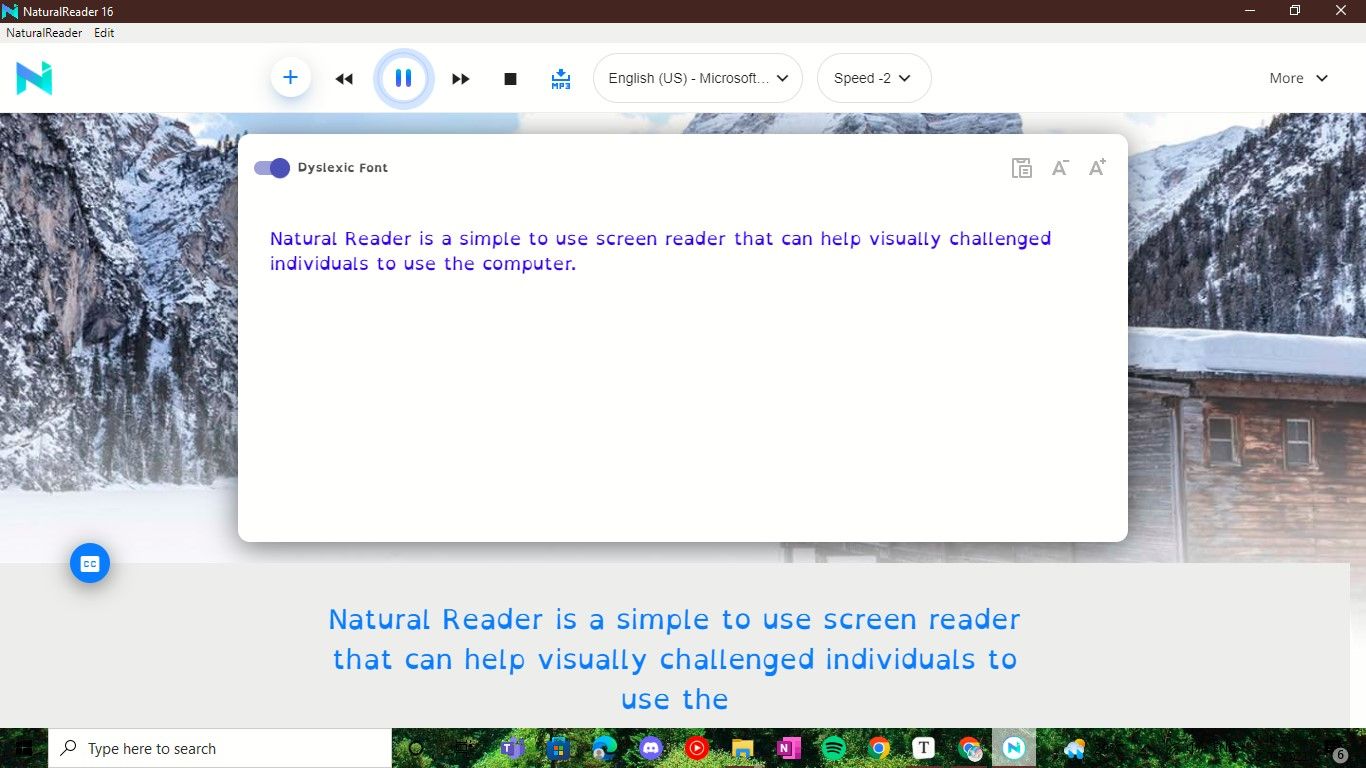The width and height of the screenshot is (1366, 768).
Task: Launch Microsoft Edge from the taskbar
Action: click(x=604, y=748)
